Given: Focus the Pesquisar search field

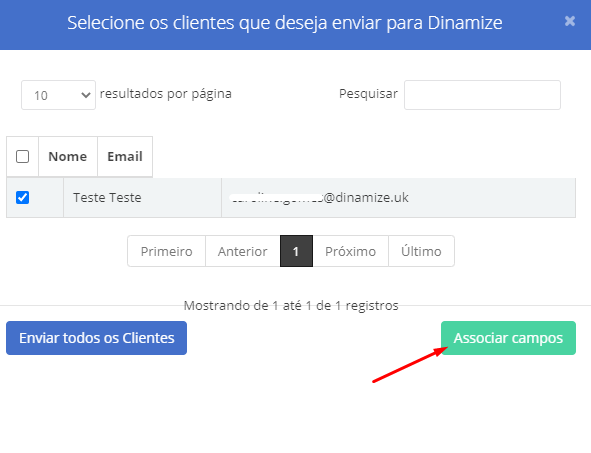Looking at the screenshot, I should [x=482, y=95].
